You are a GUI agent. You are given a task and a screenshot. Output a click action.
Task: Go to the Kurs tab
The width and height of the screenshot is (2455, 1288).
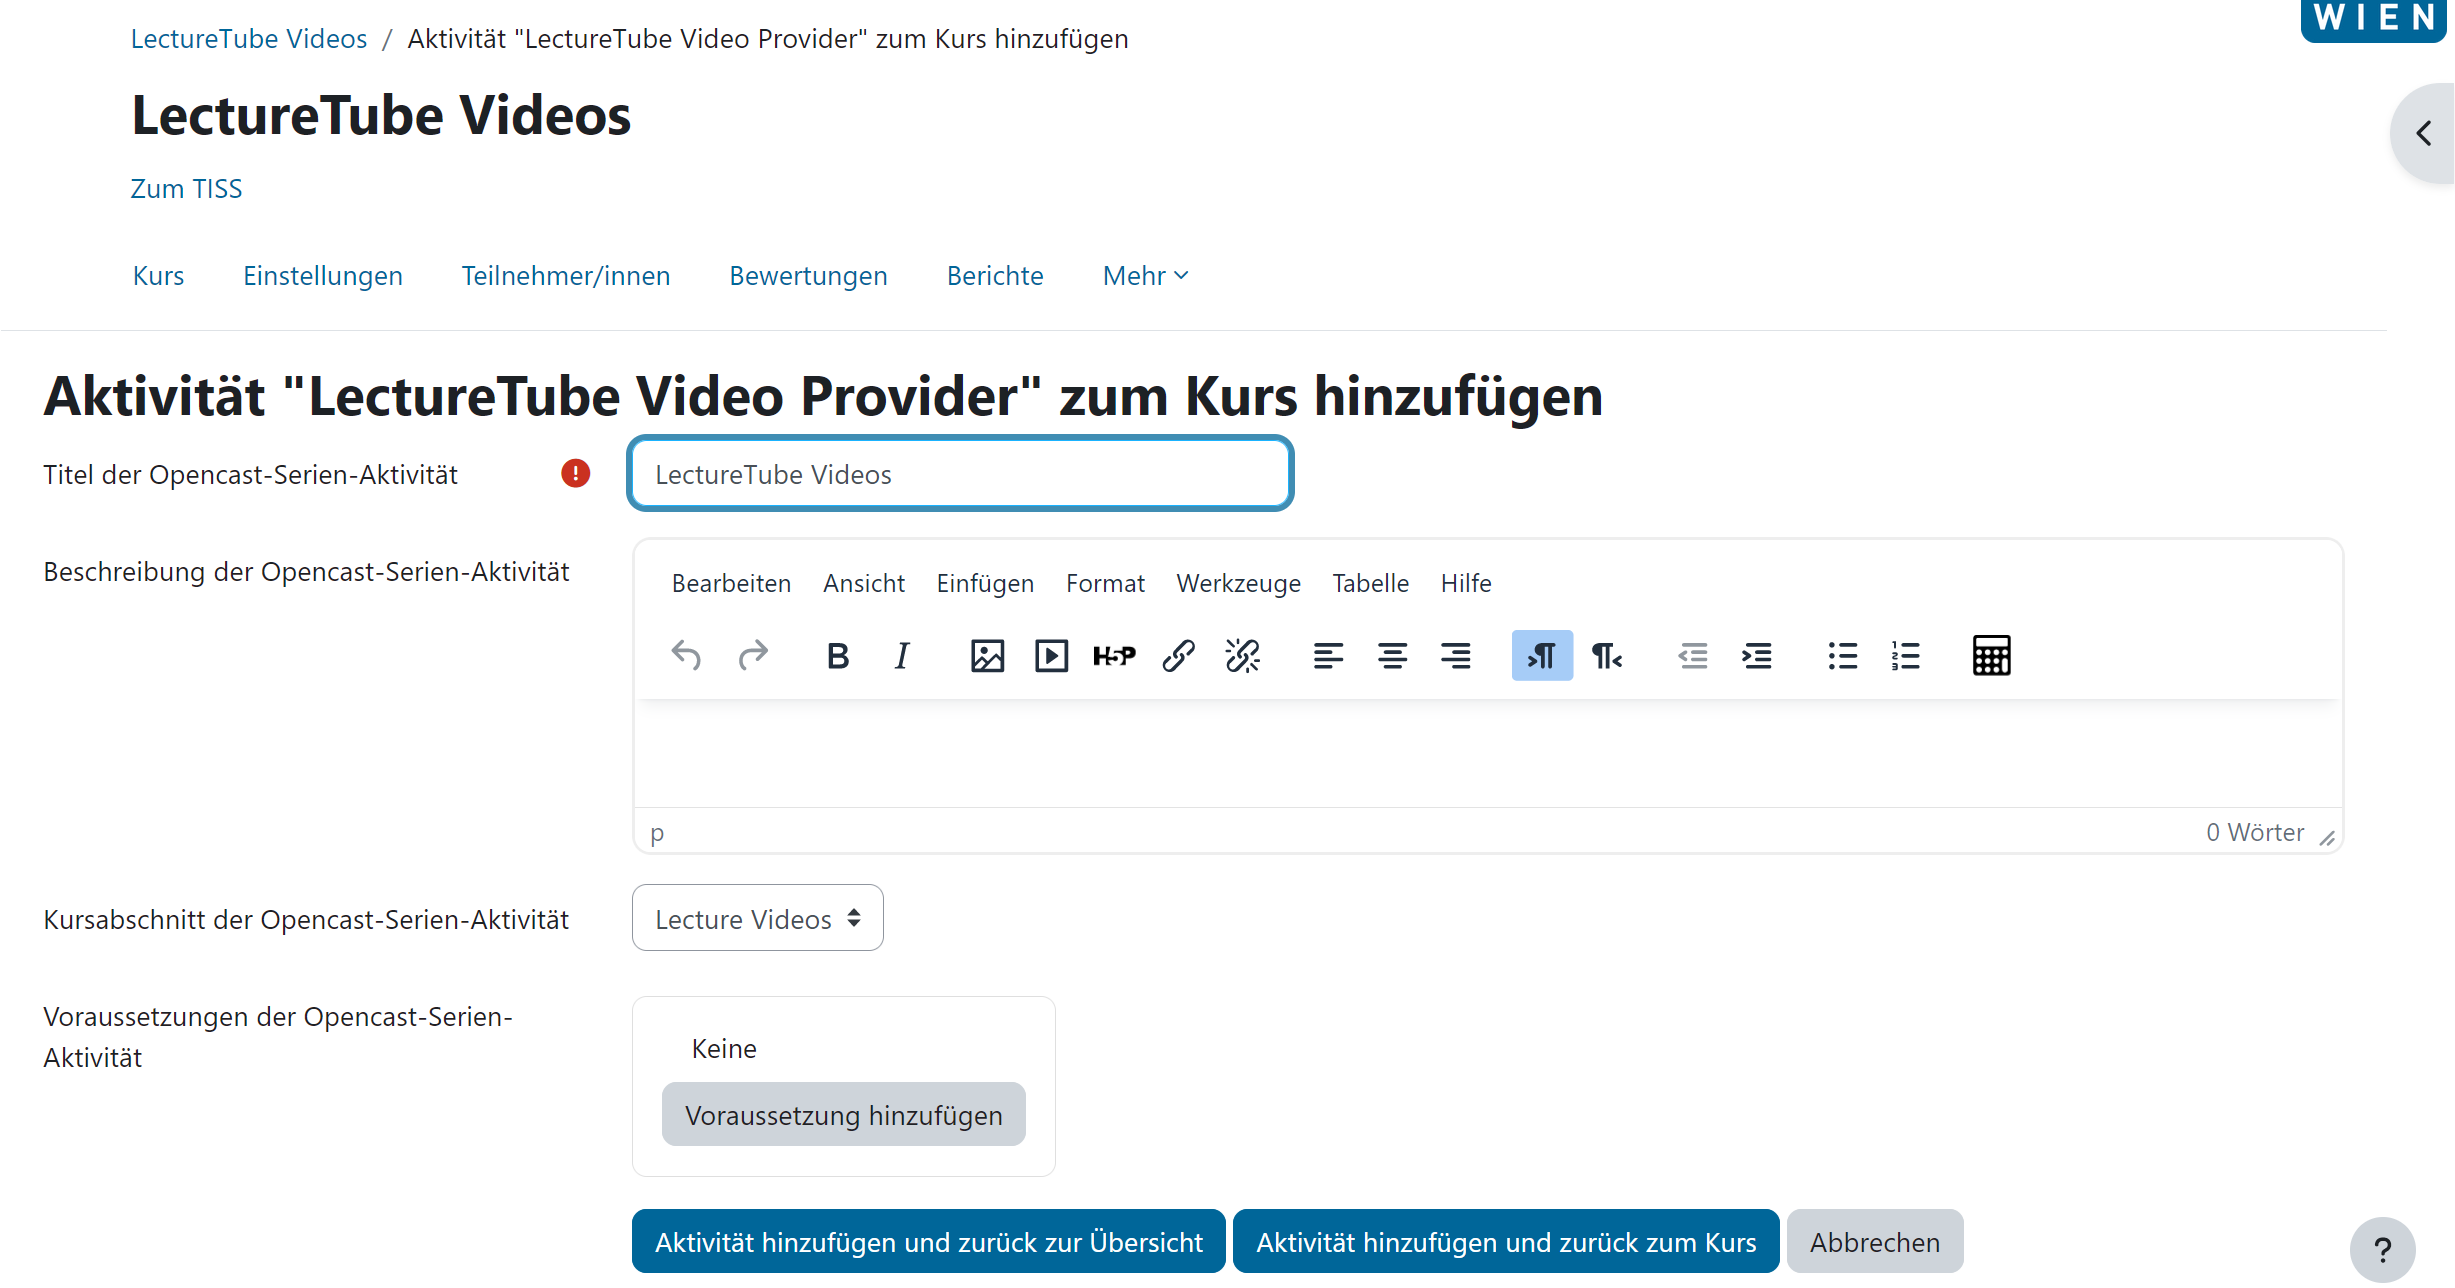pos(158,275)
